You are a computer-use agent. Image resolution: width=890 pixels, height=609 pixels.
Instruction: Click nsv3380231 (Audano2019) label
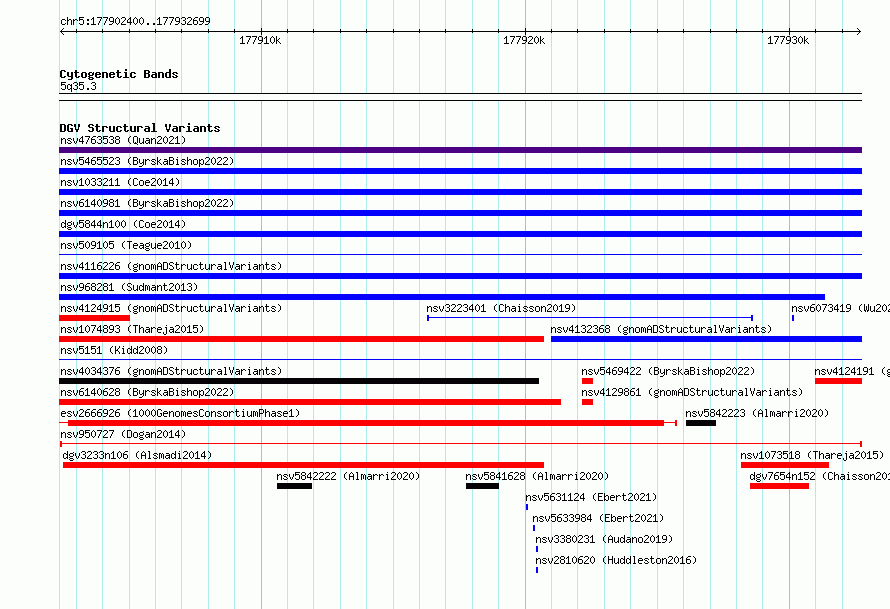pyautogui.click(x=604, y=539)
